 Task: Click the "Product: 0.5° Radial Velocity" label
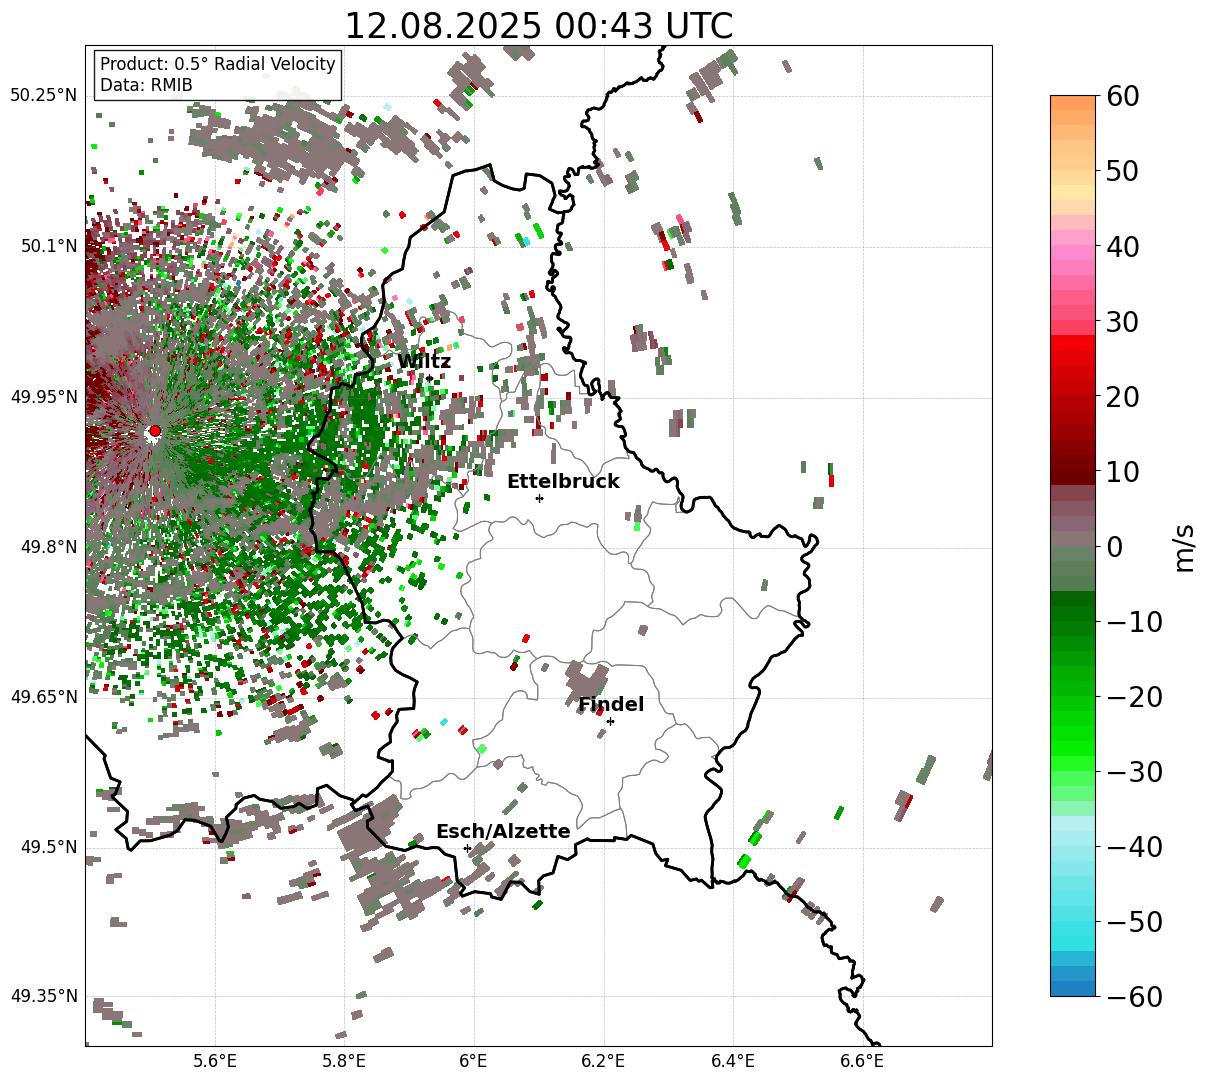click(x=218, y=64)
